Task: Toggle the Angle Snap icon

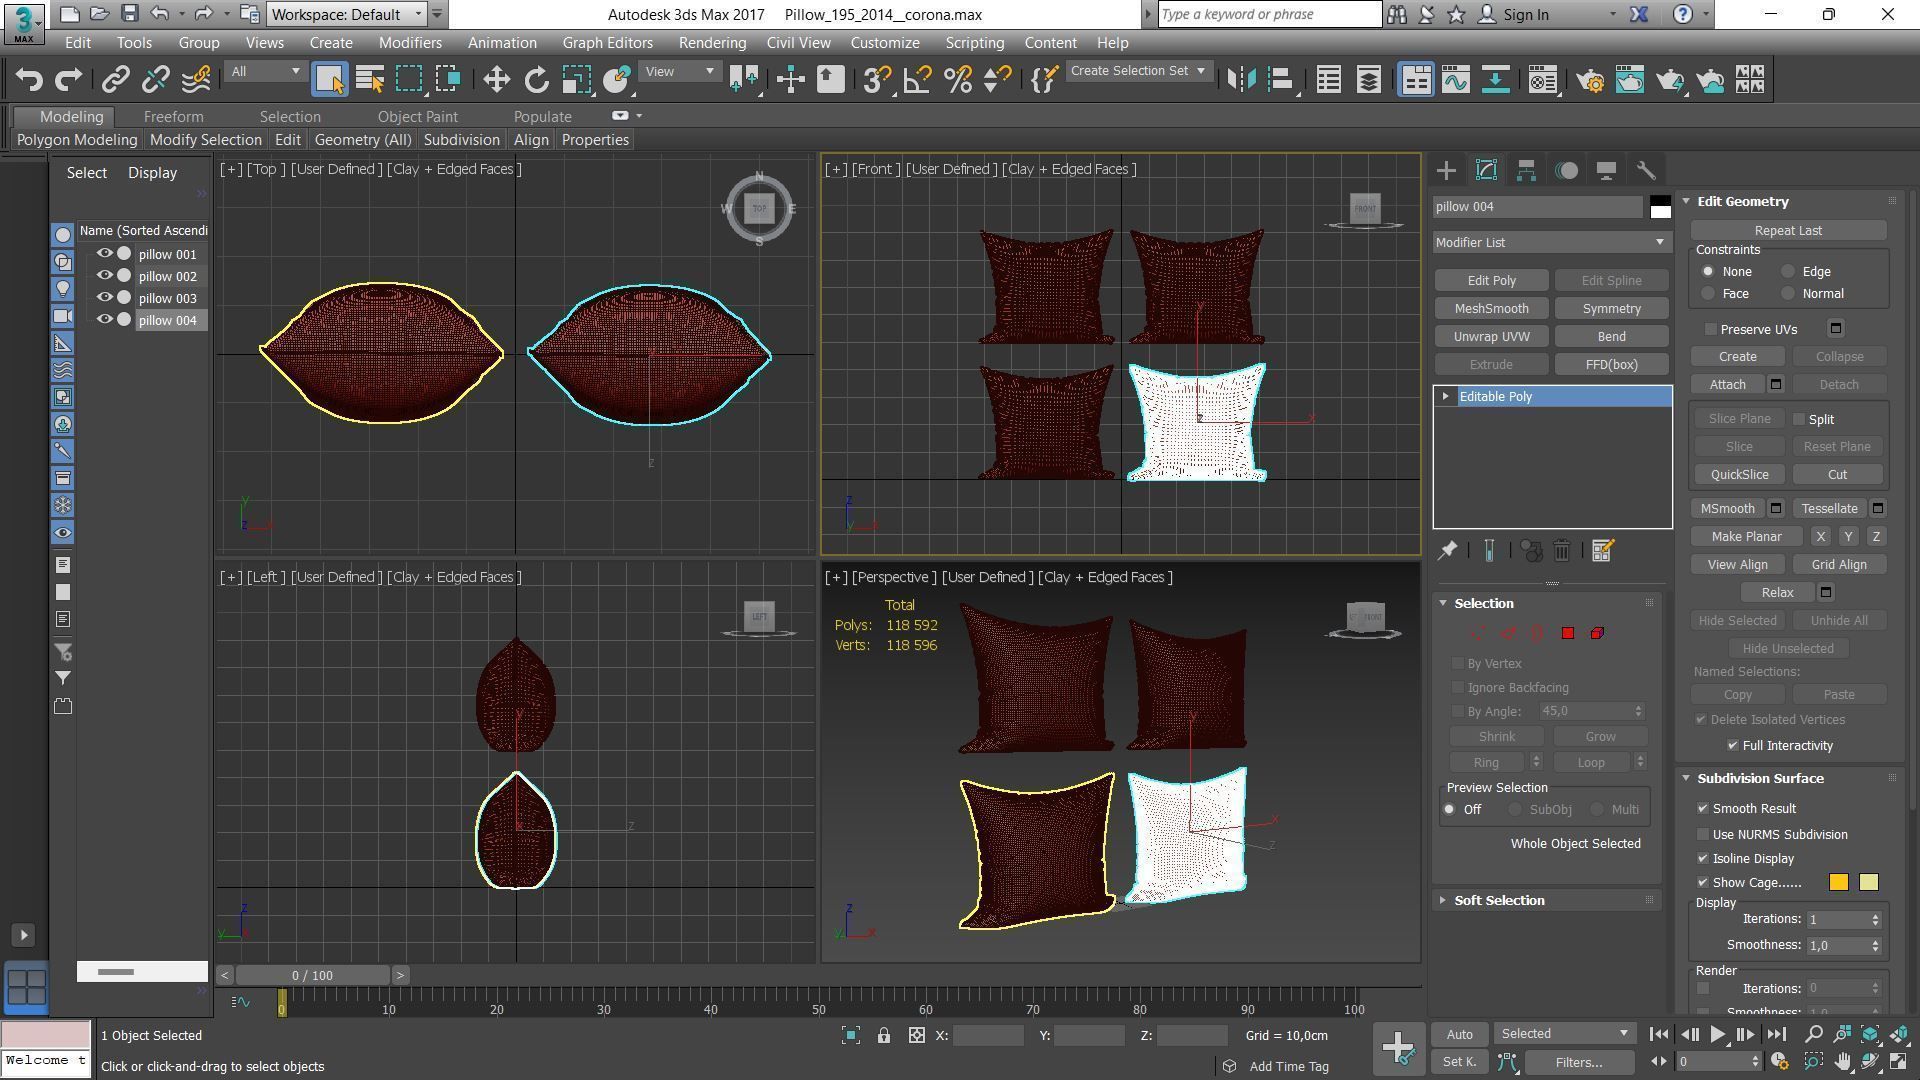Action: [x=917, y=80]
